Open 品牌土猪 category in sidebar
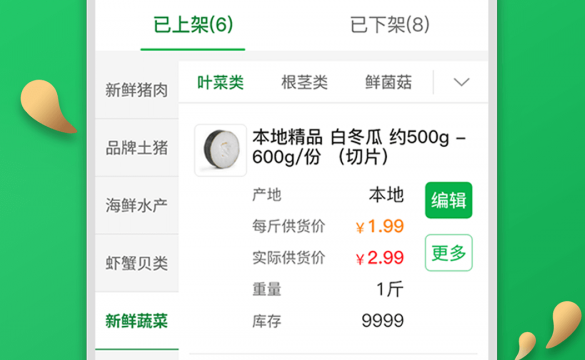The image size is (585, 360). coord(137,148)
